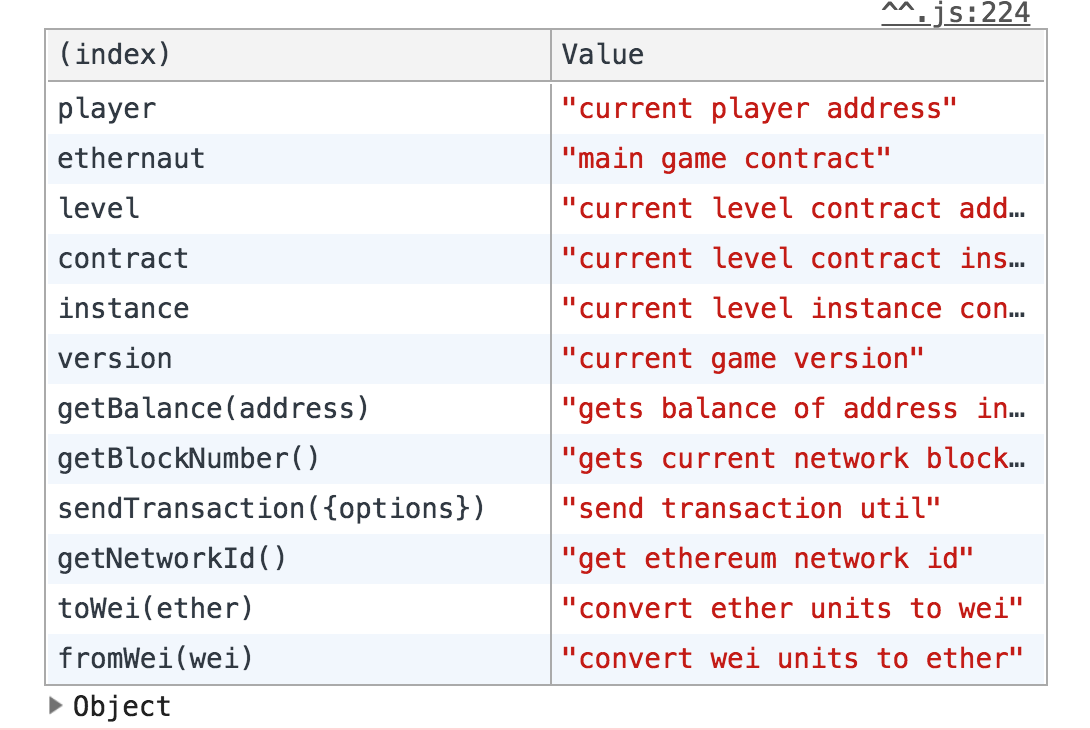Image resolution: width=1090 pixels, height=730 pixels.
Task: Sort by the (index) column header
Action: click(299, 55)
